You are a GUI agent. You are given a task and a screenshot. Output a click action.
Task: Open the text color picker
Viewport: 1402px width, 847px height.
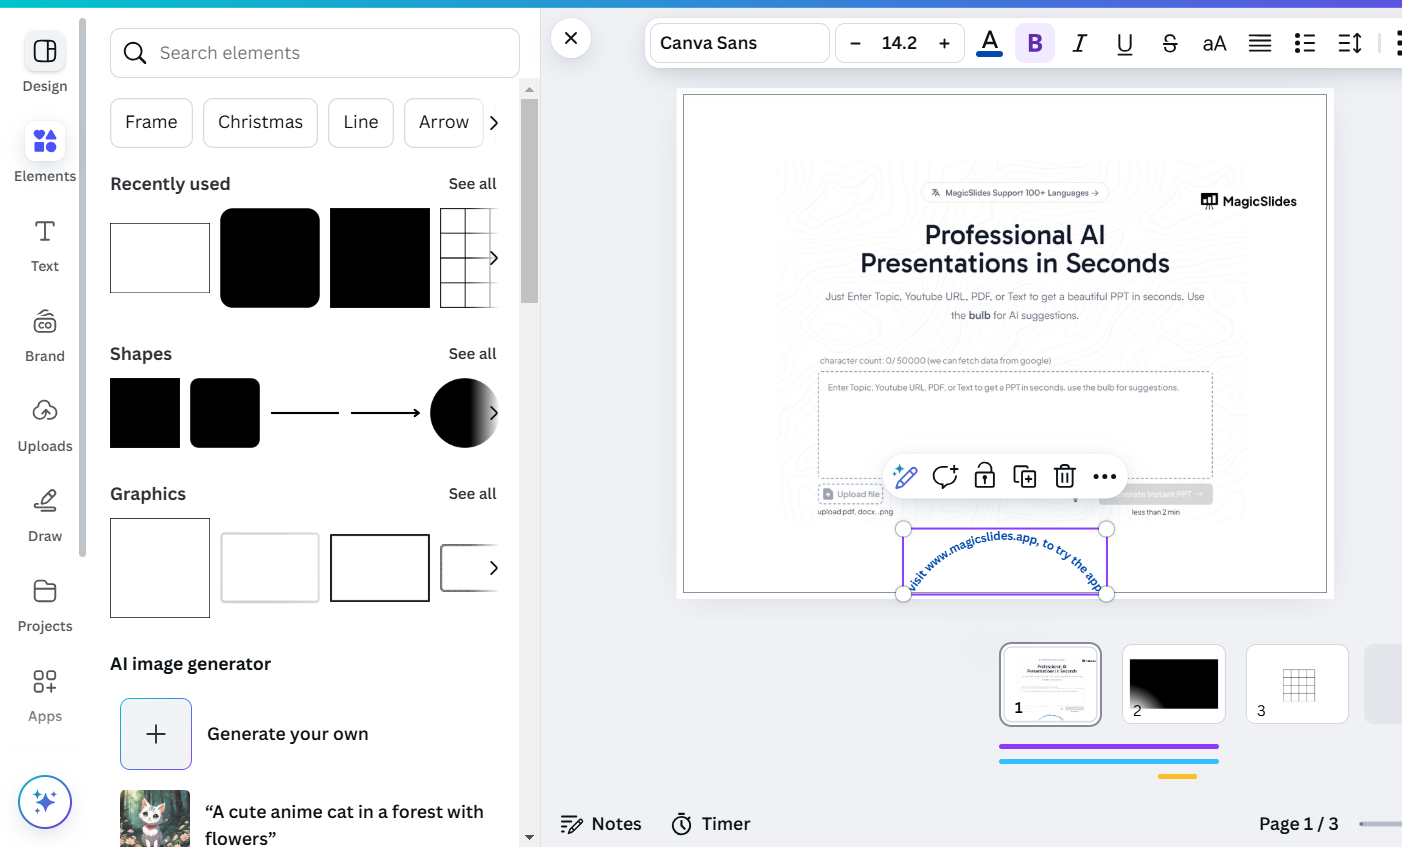990,43
